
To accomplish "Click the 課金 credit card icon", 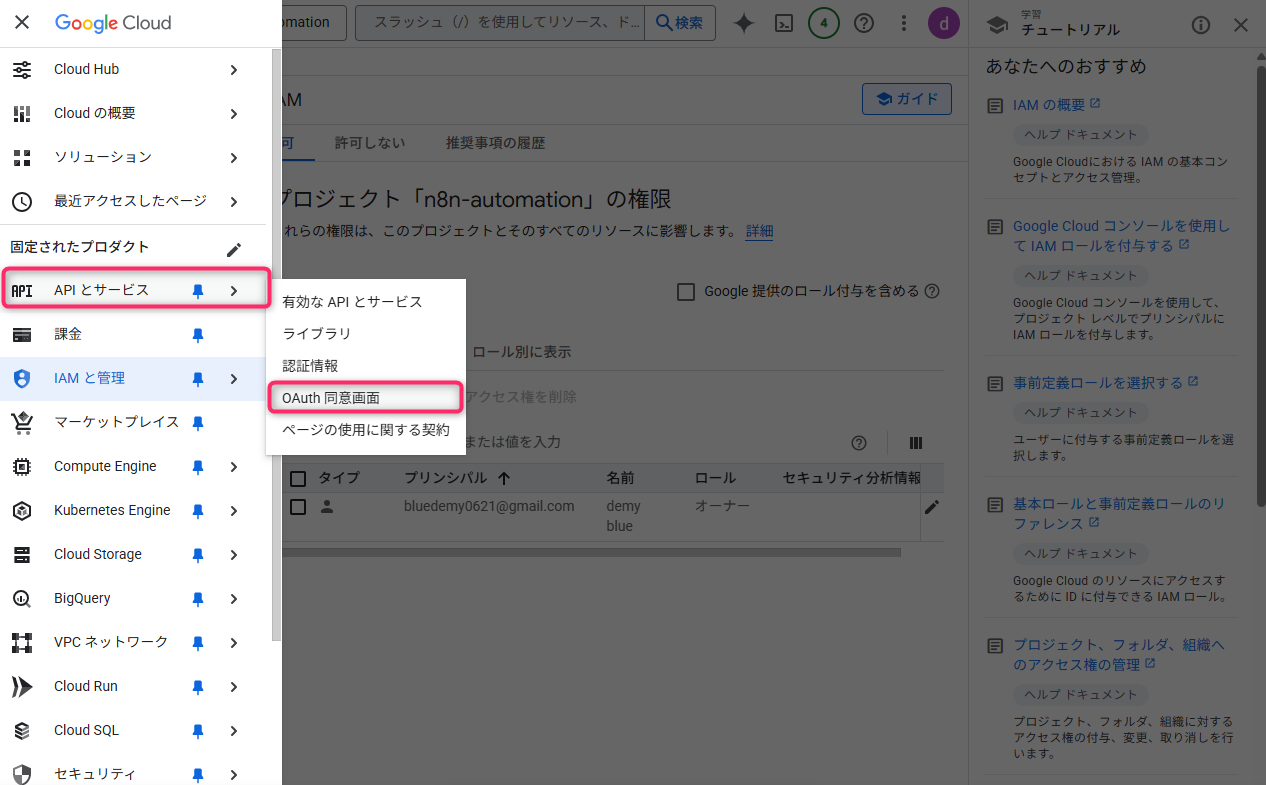I will 22,334.
